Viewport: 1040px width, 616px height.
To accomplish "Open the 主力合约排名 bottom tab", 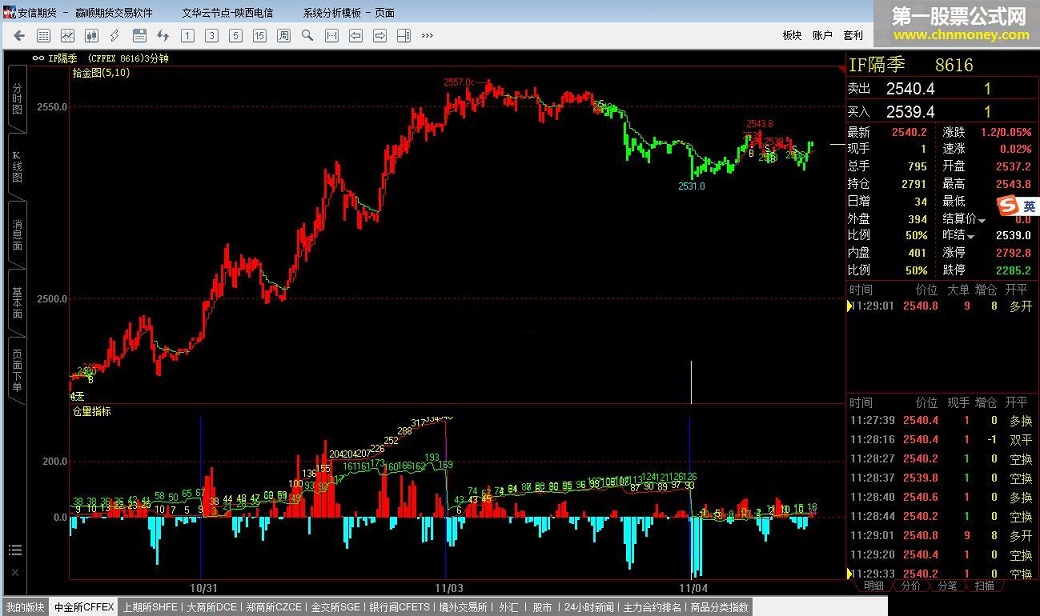I will pos(651,607).
